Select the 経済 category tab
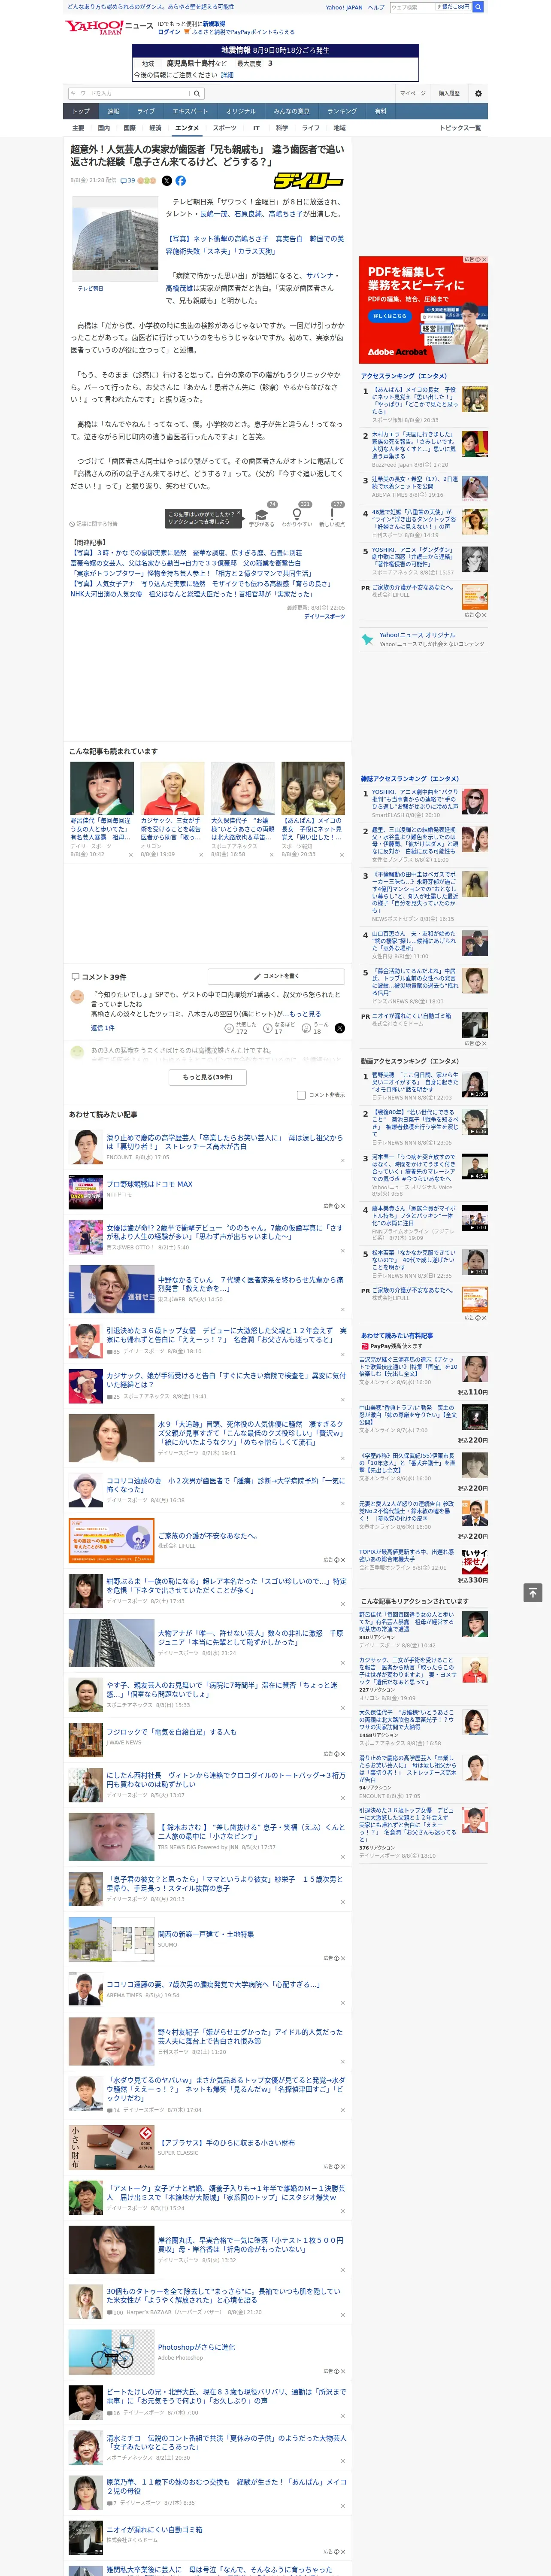Viewport: 551px width, 2576px height. 155,128
